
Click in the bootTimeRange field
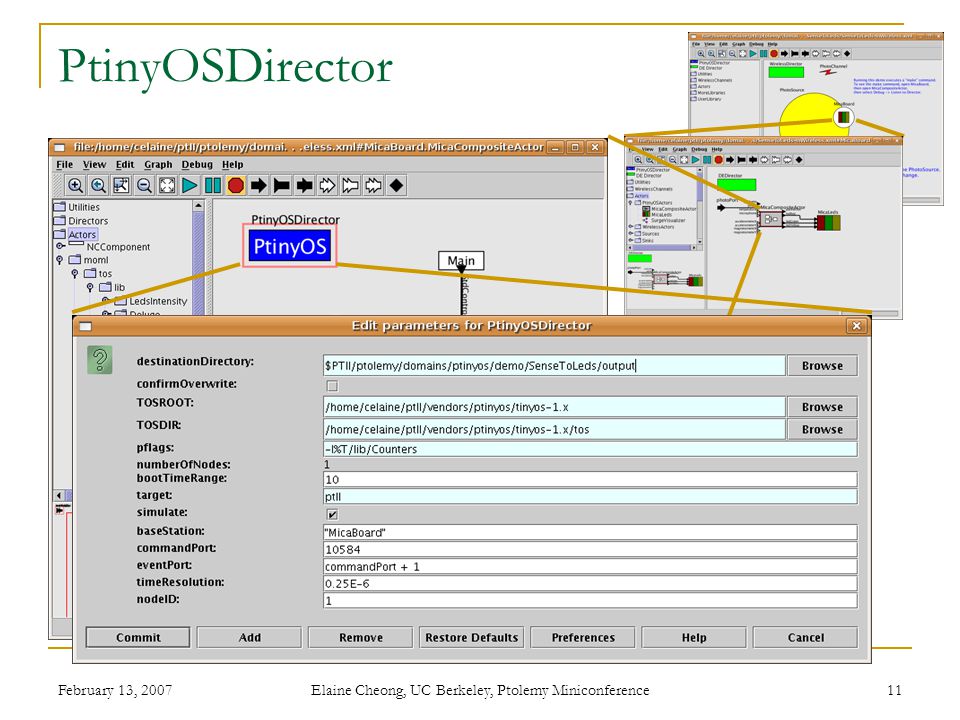pyautogui.click(x=590, y=479)
